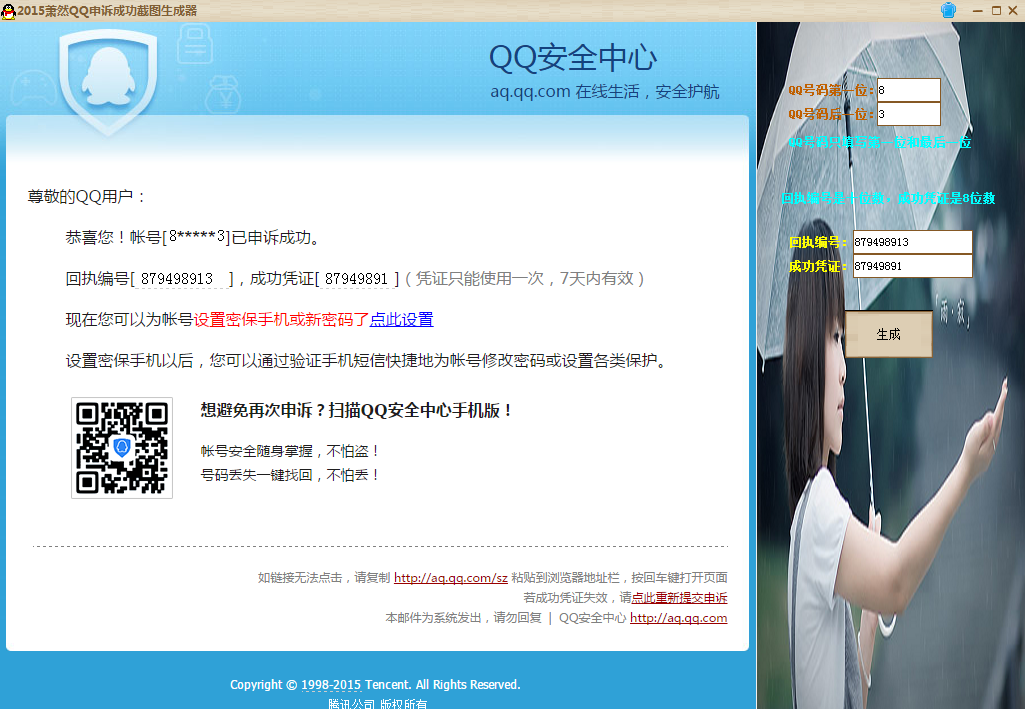Screen dimensions: 1025x709
Task: Open the 点此设置 link
Action: point(400,319)
